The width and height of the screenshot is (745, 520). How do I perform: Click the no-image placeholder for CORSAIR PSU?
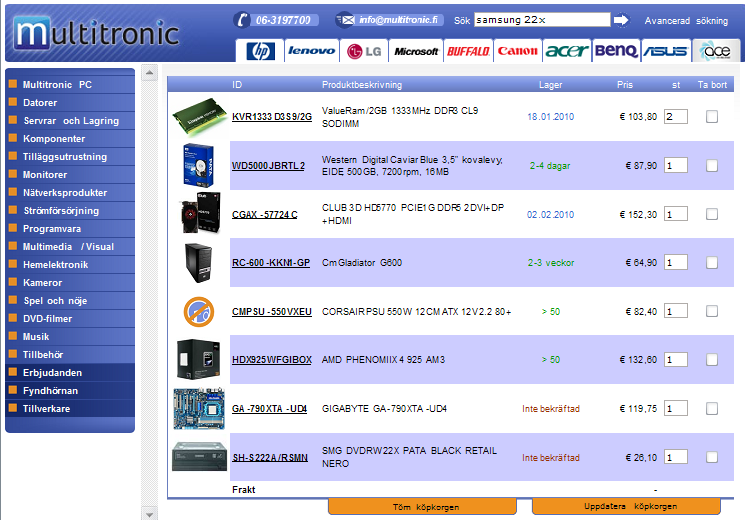pyautogui.click(x=199, y=312)
